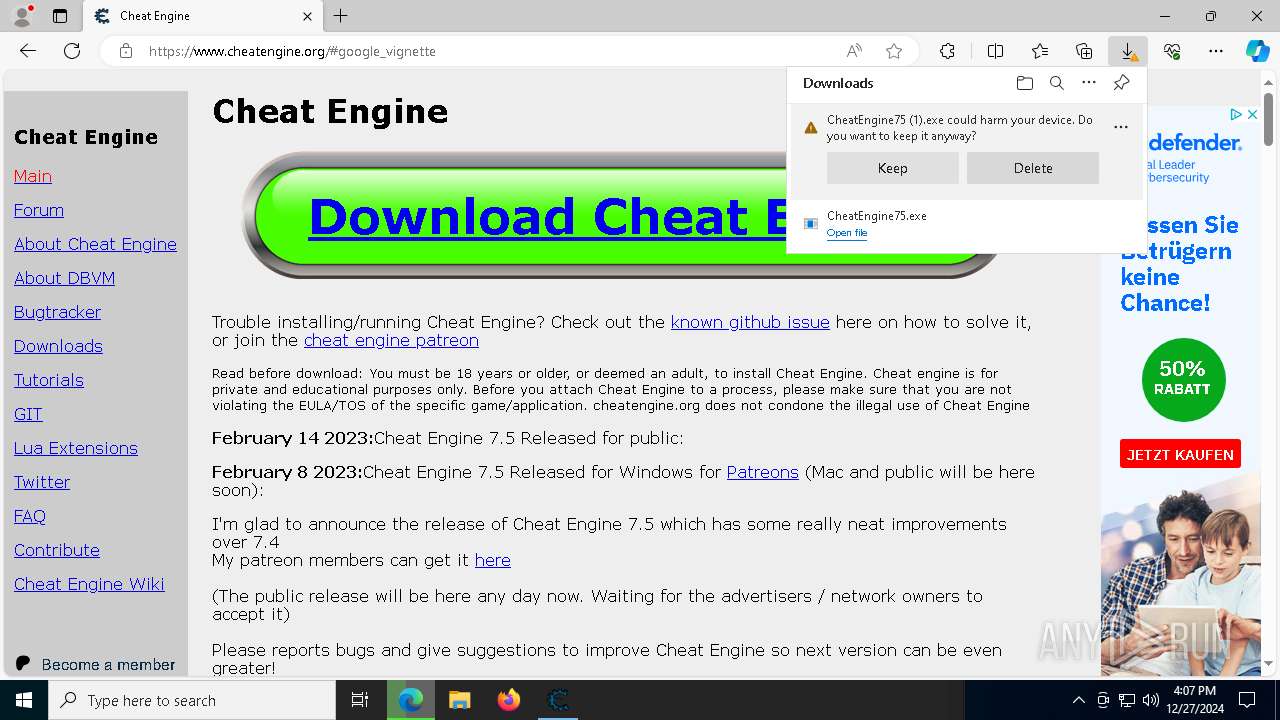This screenshot has height=720, width=1280.
Task: Open FAQ sidebar link
Action: point(30,516)
